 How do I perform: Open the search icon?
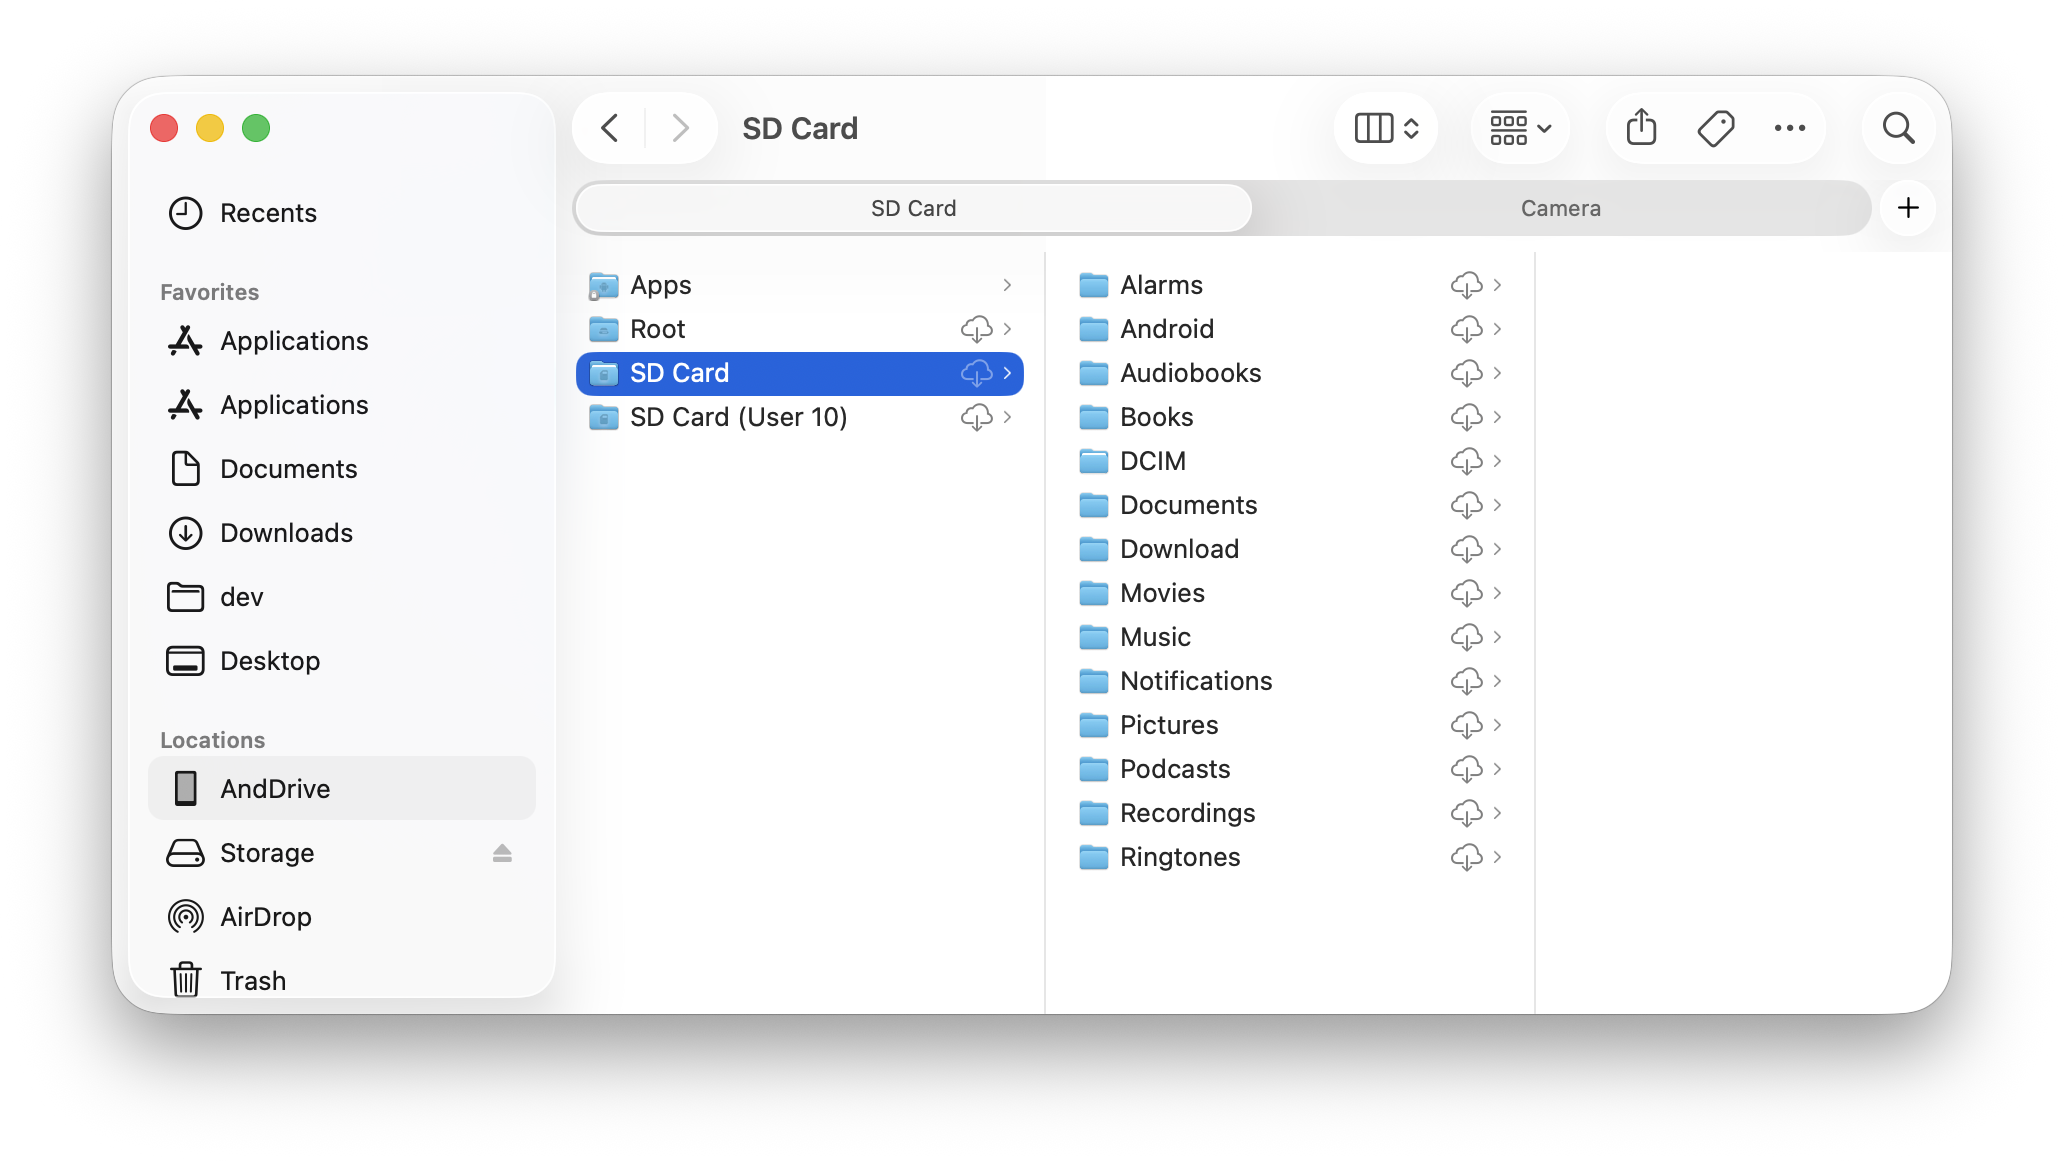coord(1898,128)
